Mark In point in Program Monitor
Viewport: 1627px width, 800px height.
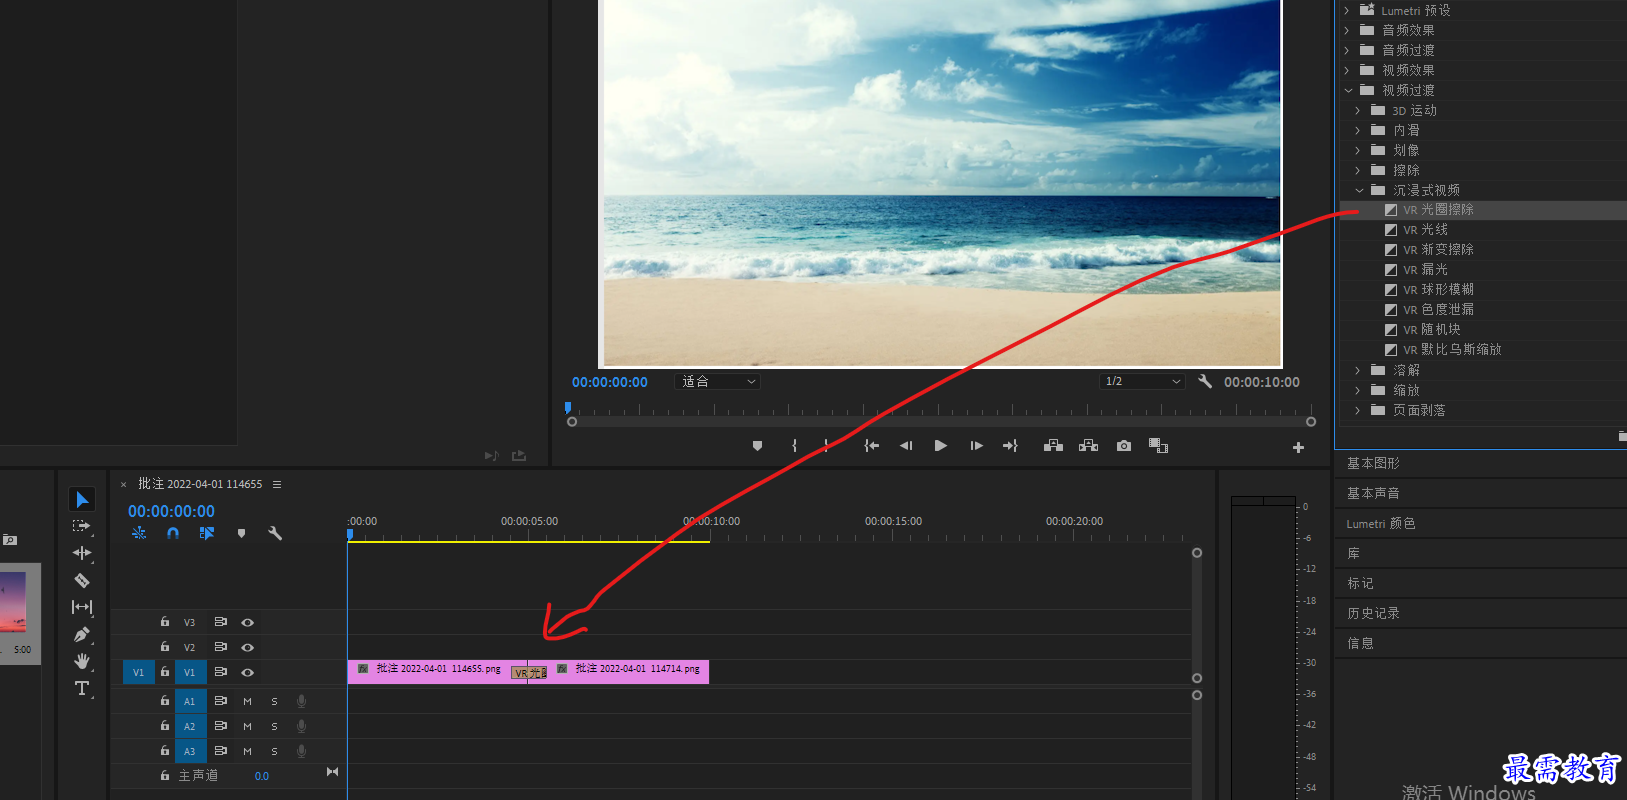click(x=795, y=446)
